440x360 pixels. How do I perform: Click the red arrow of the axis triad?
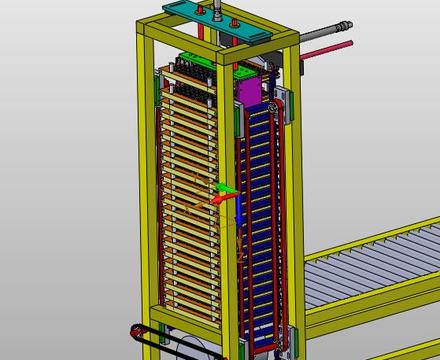pos(224,198)
